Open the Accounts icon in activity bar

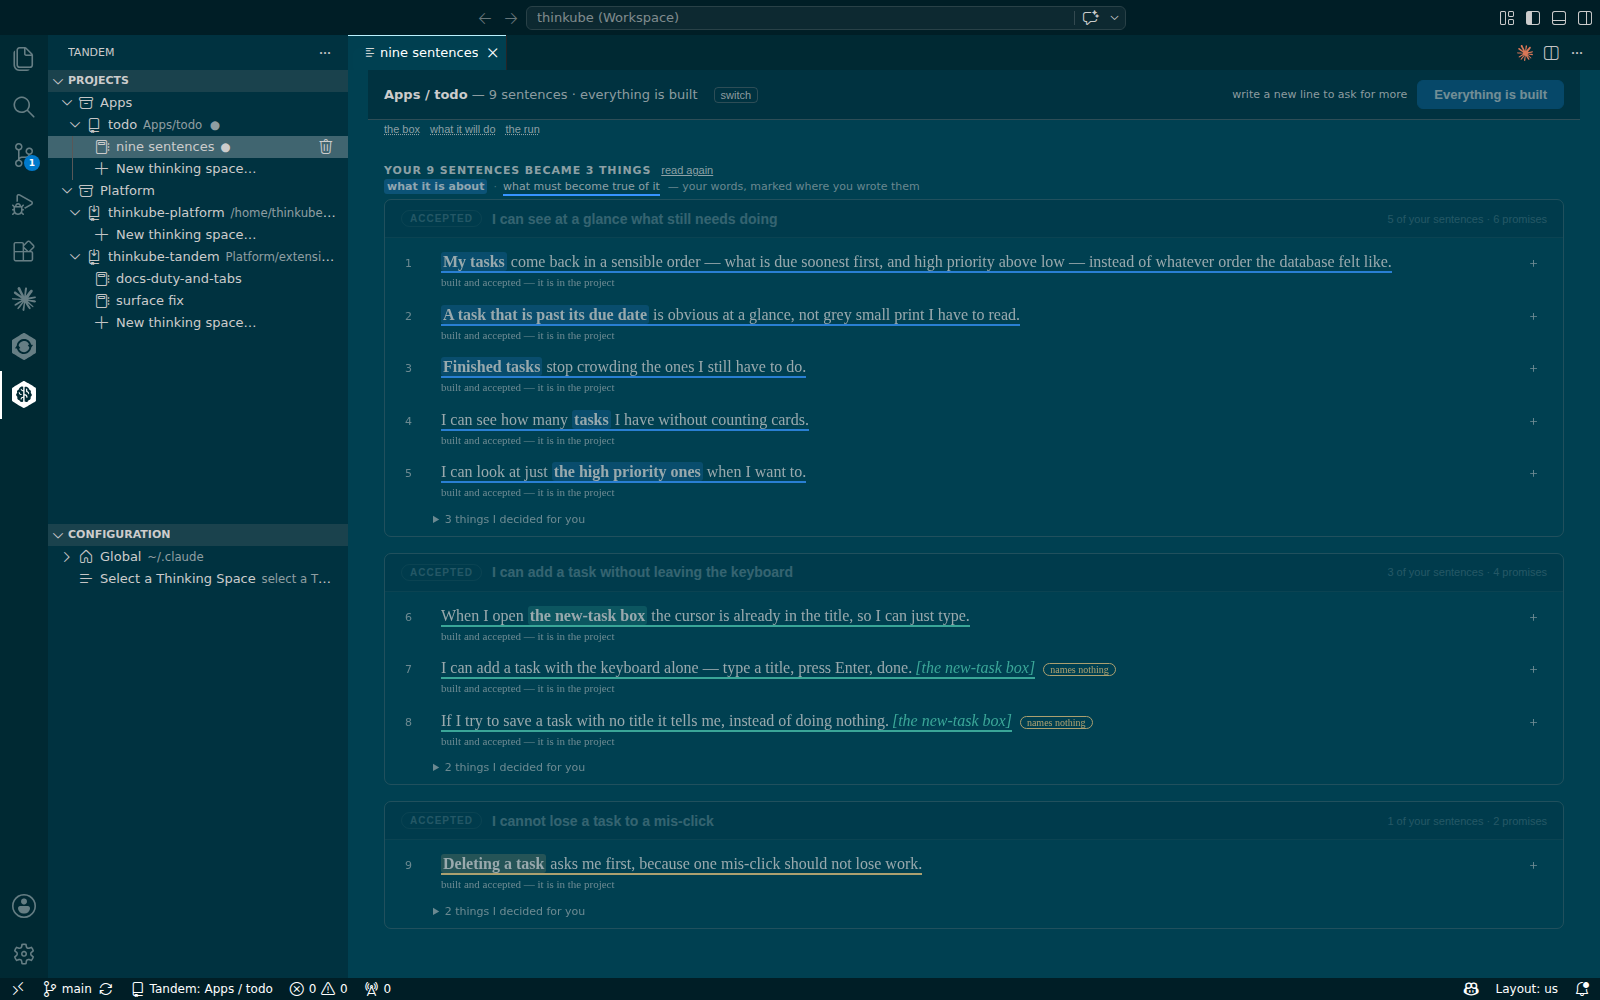[x=24, y=906]
